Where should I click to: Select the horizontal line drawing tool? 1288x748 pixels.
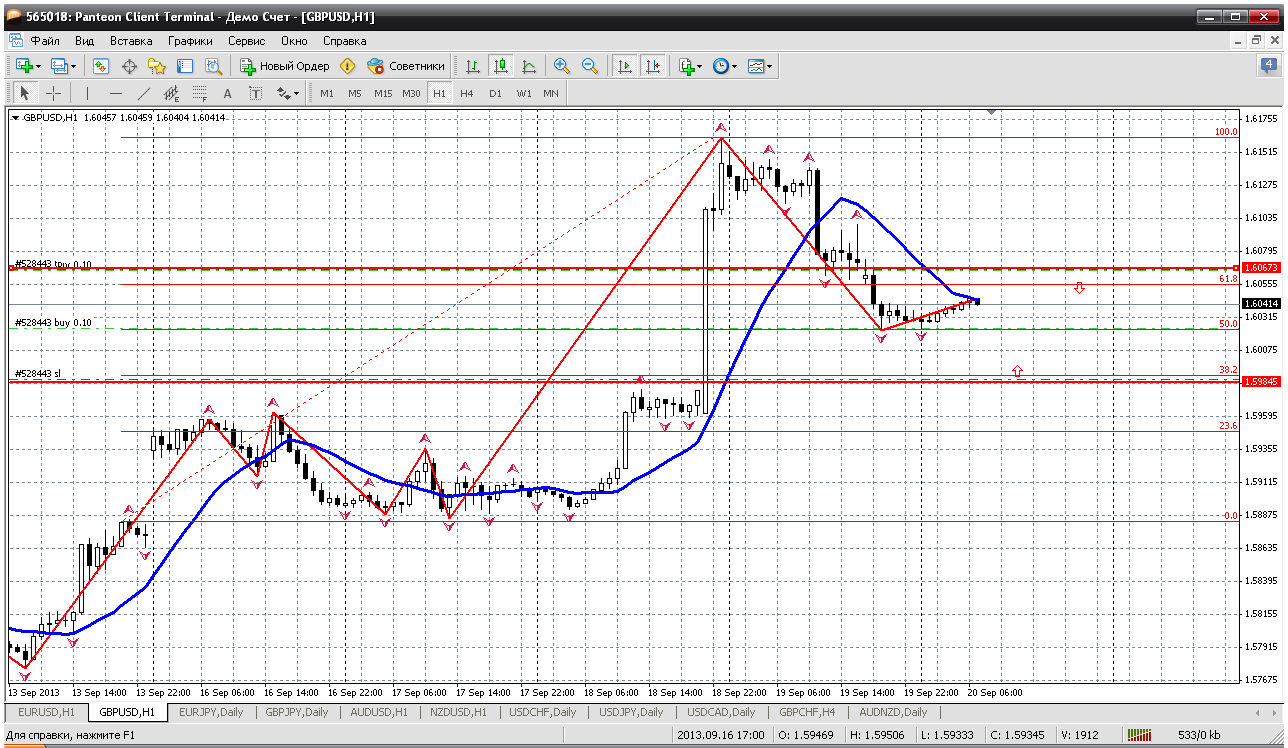pos(115,93)
